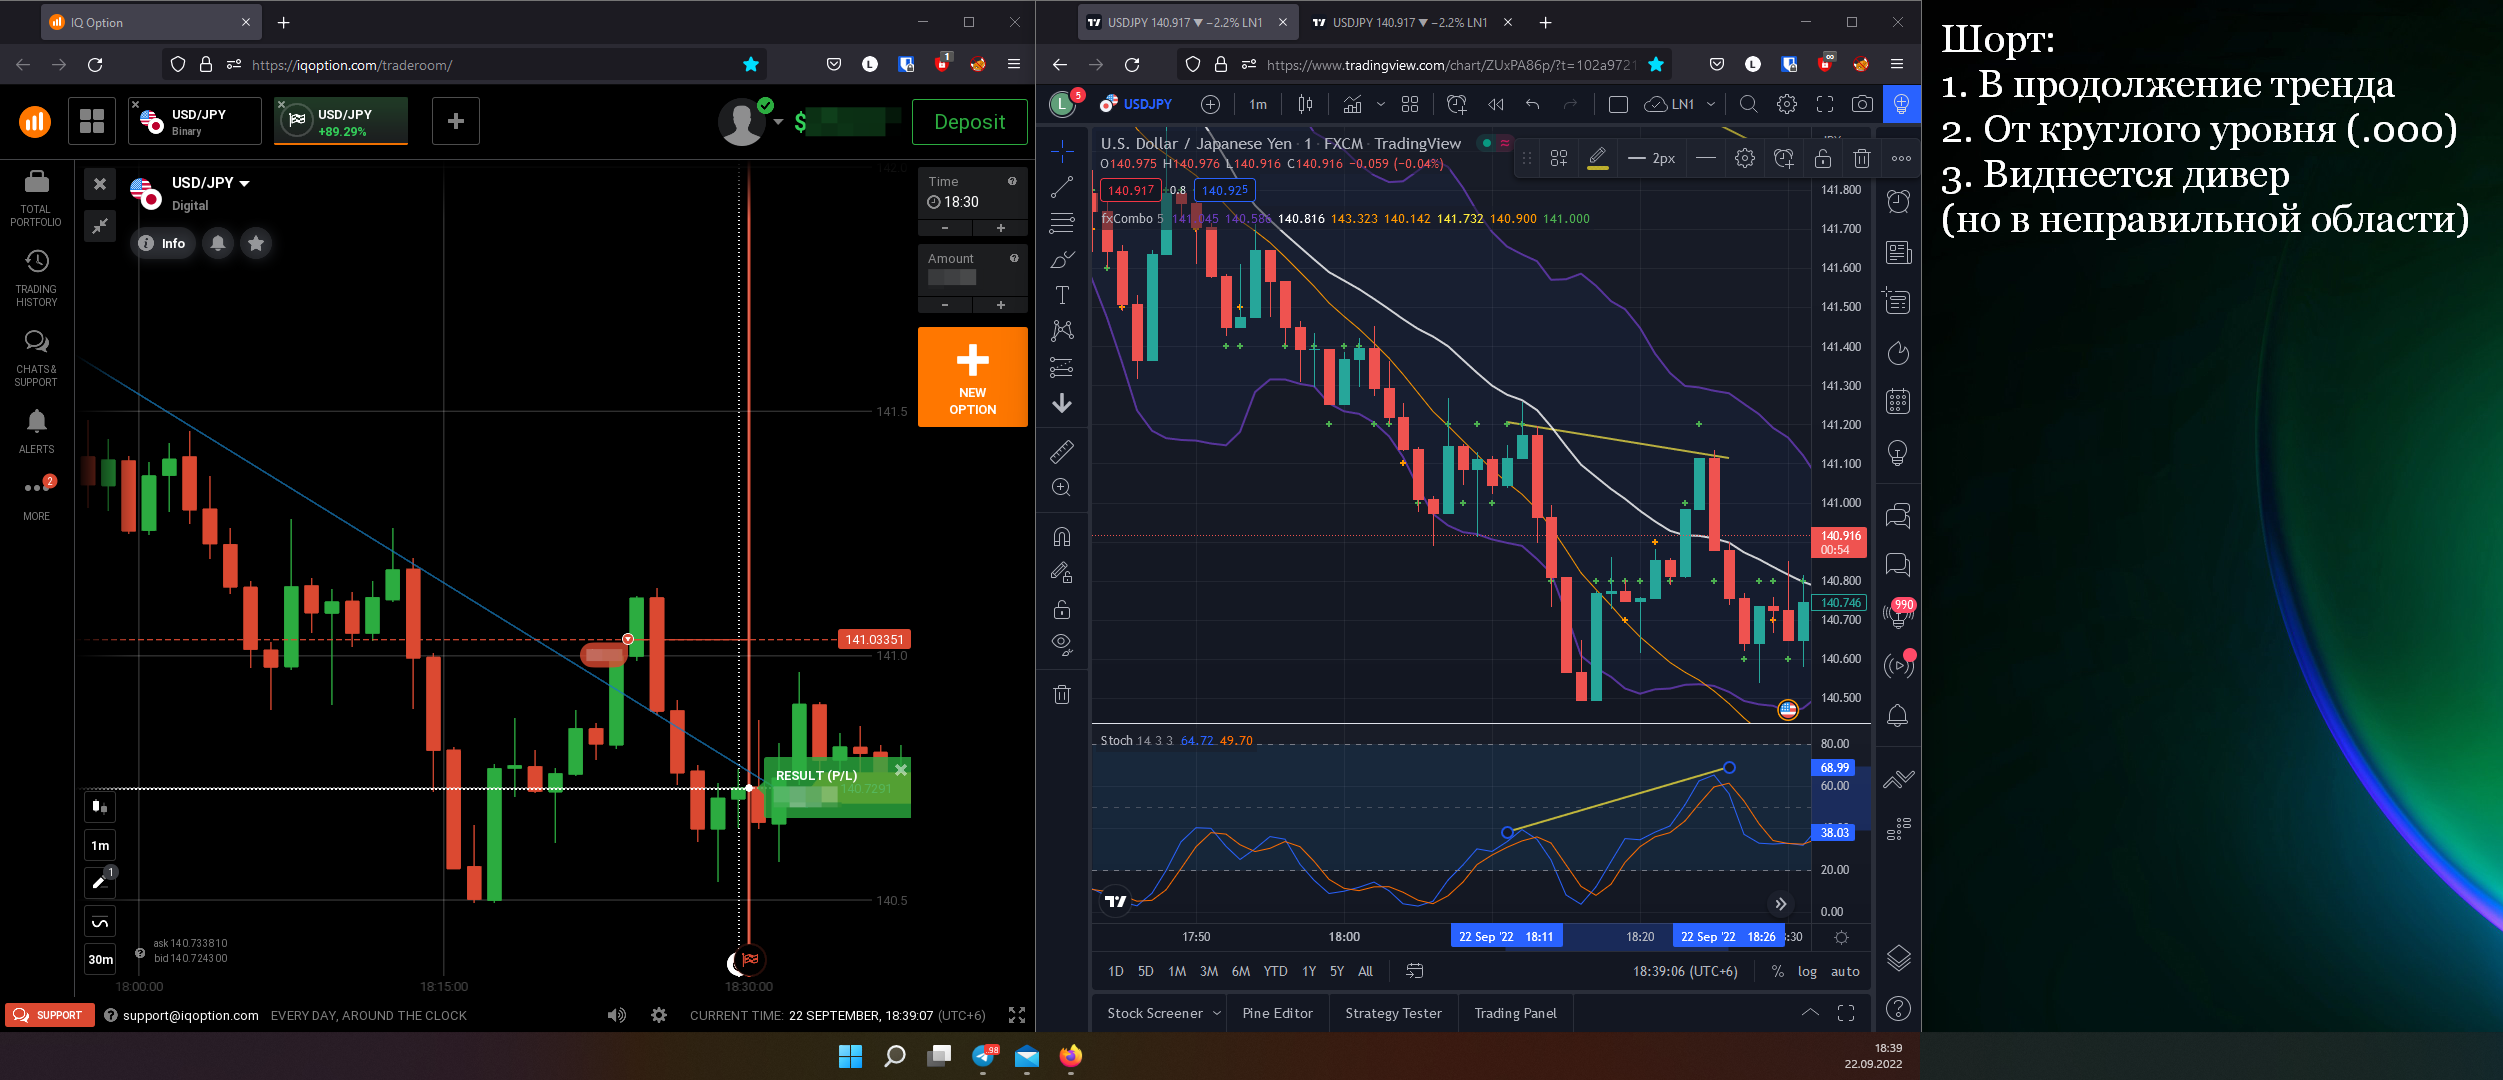Toggle log scale on the chart
The height and width of the screenshot is (1080, 2503).
click(x=1807, y=971)
